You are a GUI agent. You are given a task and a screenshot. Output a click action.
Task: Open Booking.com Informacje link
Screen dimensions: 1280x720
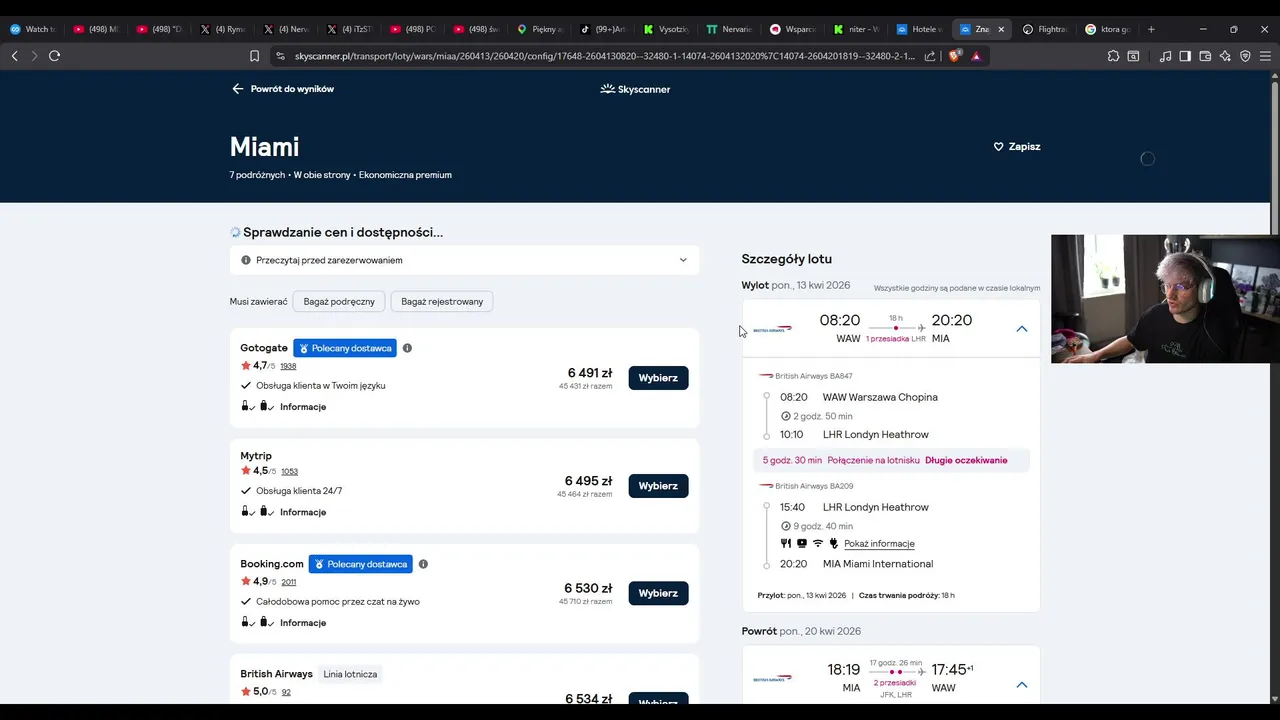(303, 623)
